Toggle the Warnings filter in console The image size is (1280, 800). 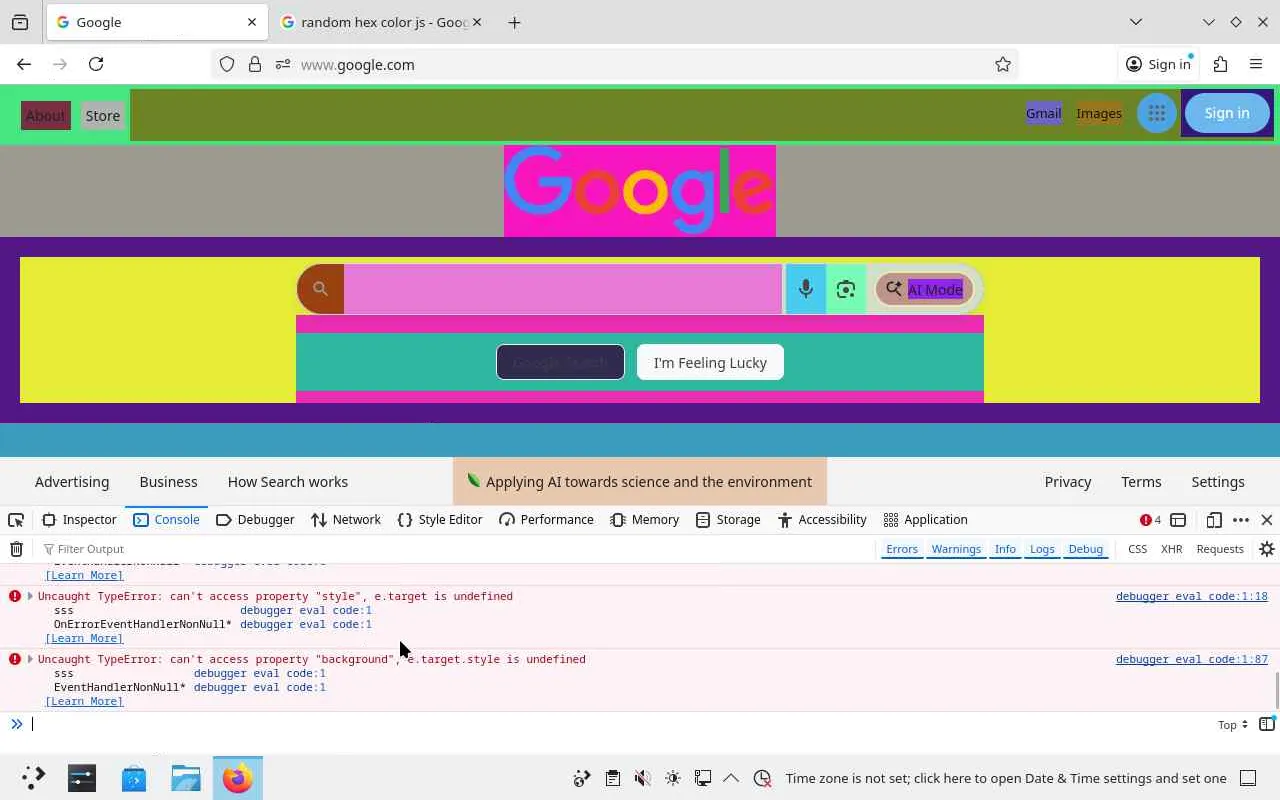pos(956,549)
